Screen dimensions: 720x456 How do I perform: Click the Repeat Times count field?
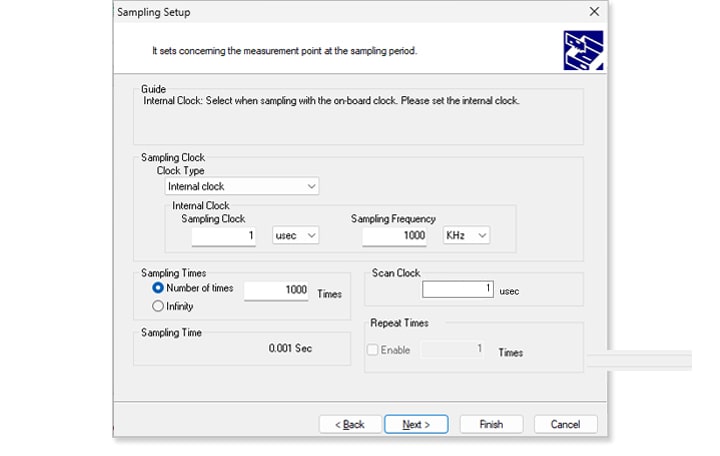coord(453,349)
